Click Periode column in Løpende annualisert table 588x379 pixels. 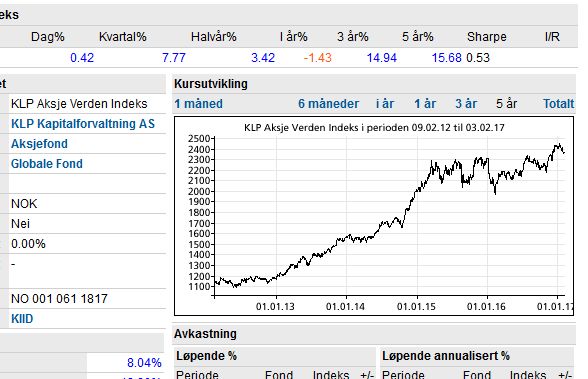click(403, 375)
